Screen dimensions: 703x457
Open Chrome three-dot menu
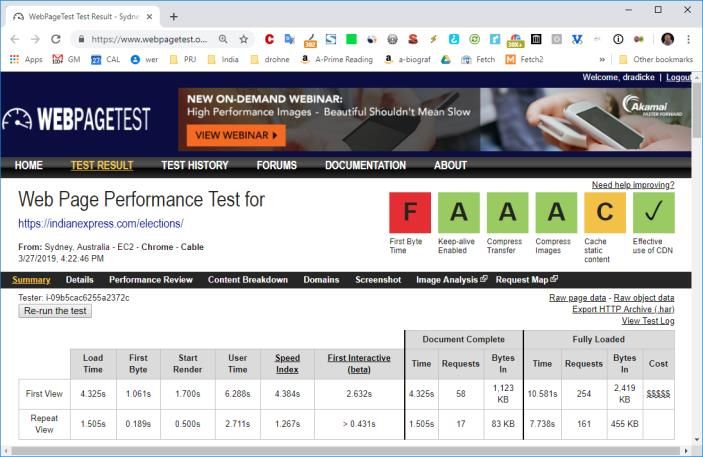688,39
